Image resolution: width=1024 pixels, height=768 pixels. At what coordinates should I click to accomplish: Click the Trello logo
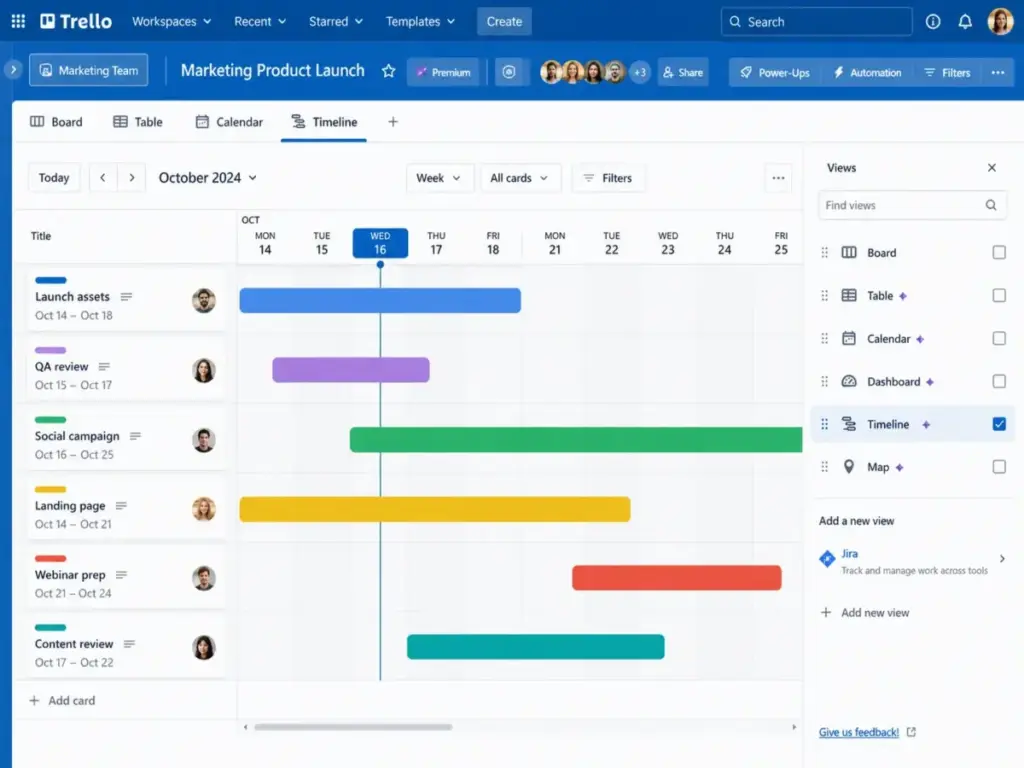coord(76,22)
